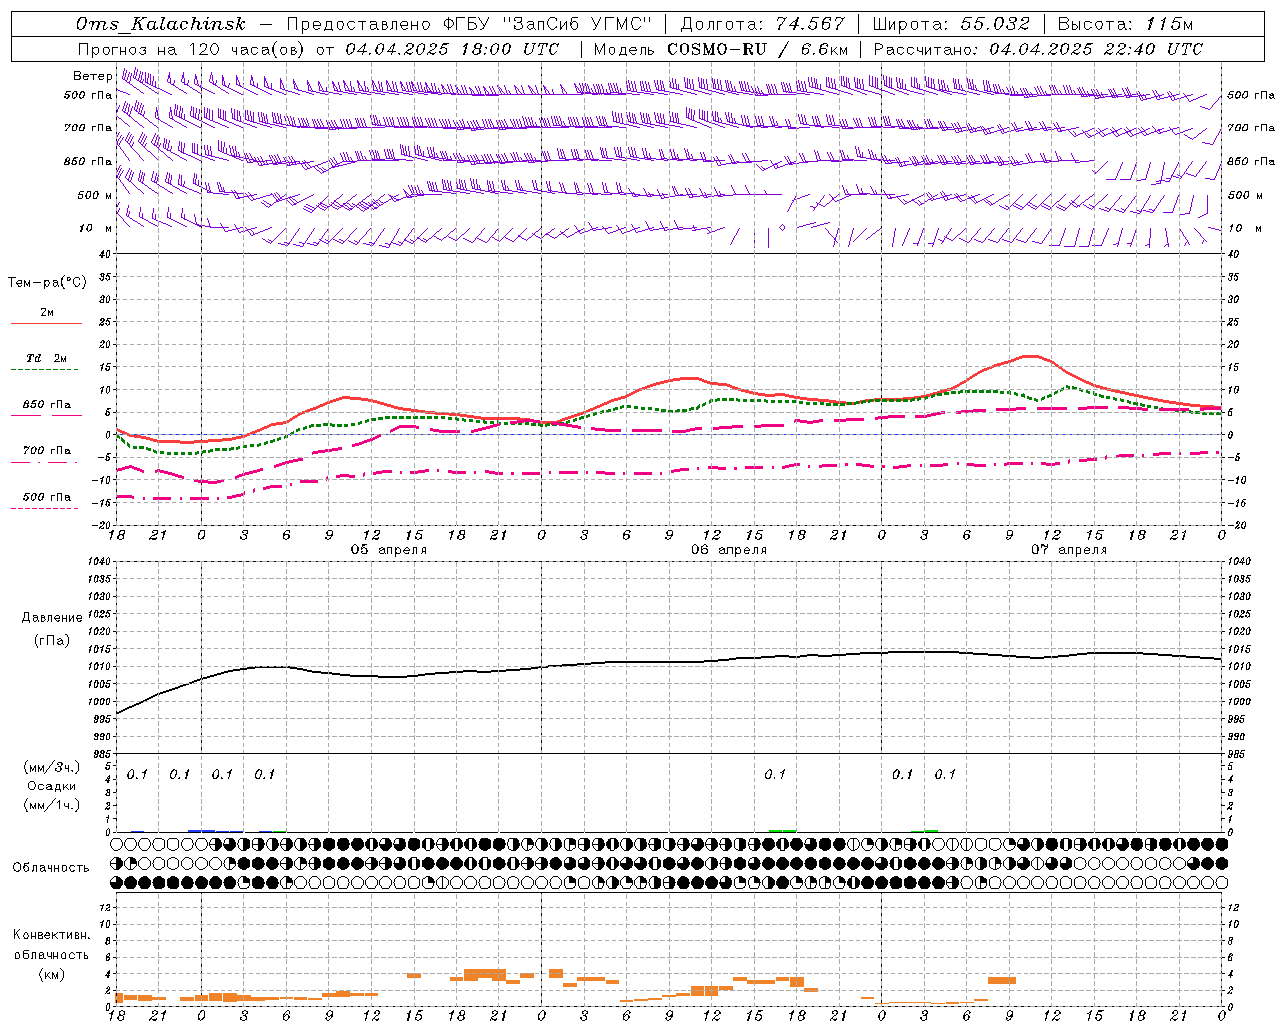
Task: Click the 07 апреля date label
Action: 1069,550
